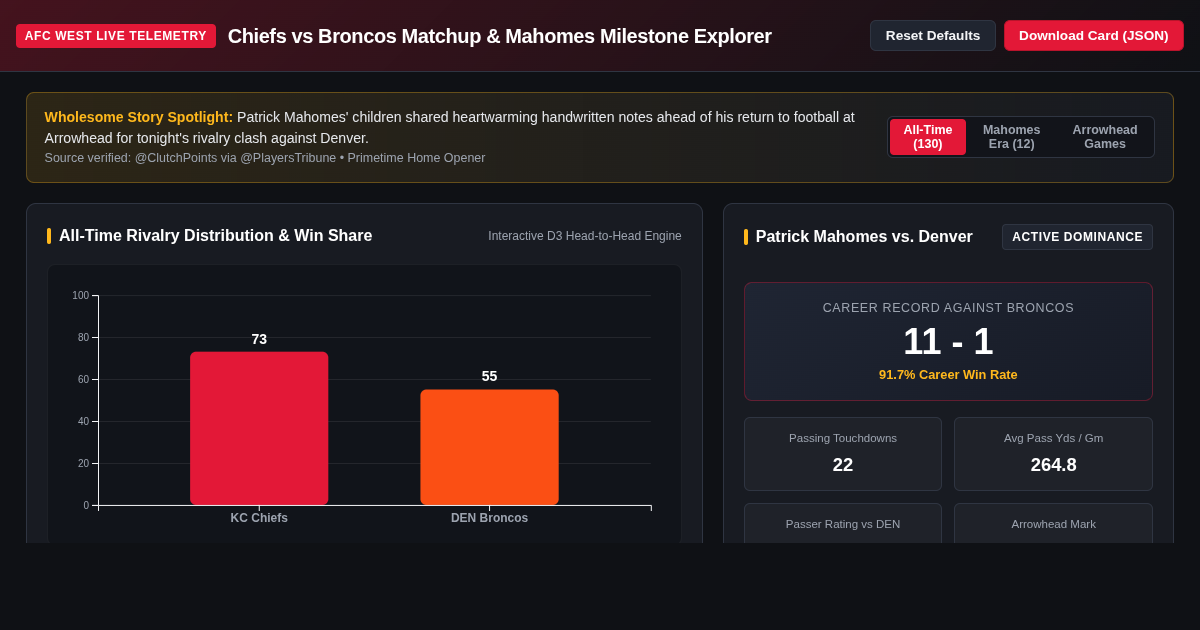Image resolution: width=1200 pixels, height=630 pixels.
Task: Click the 73 value label above bar
Action: click(x=259, y=339)
